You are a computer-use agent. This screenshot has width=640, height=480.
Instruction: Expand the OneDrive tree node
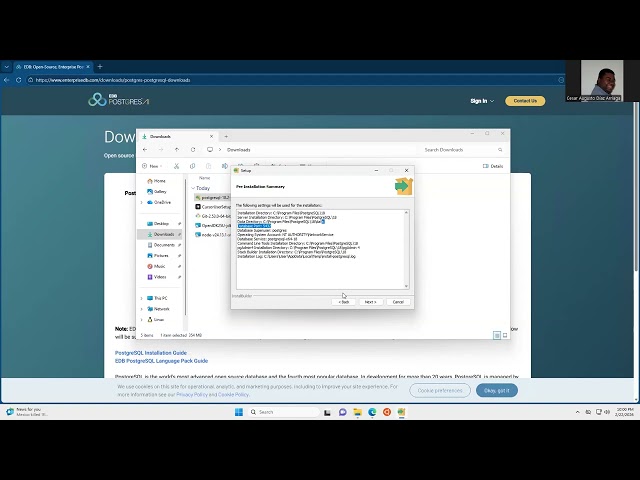click(x=142, y=202)
